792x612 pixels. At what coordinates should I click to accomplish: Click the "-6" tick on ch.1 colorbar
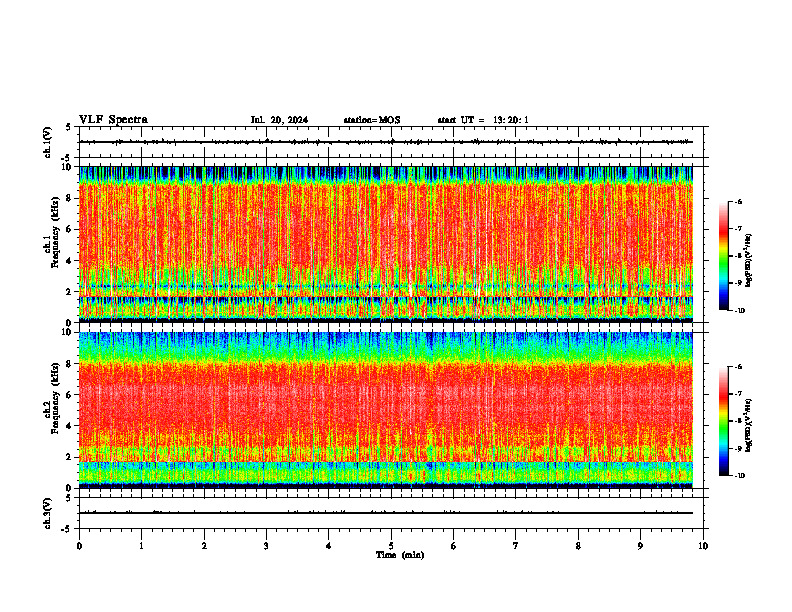[738, 201]
